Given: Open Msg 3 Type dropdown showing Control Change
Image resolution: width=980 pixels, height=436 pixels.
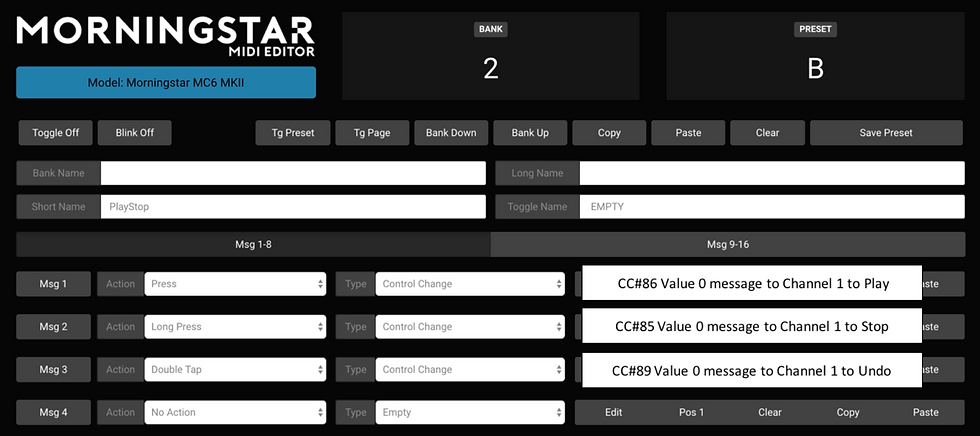Looking at the screenshot, I should click(470, 369).
